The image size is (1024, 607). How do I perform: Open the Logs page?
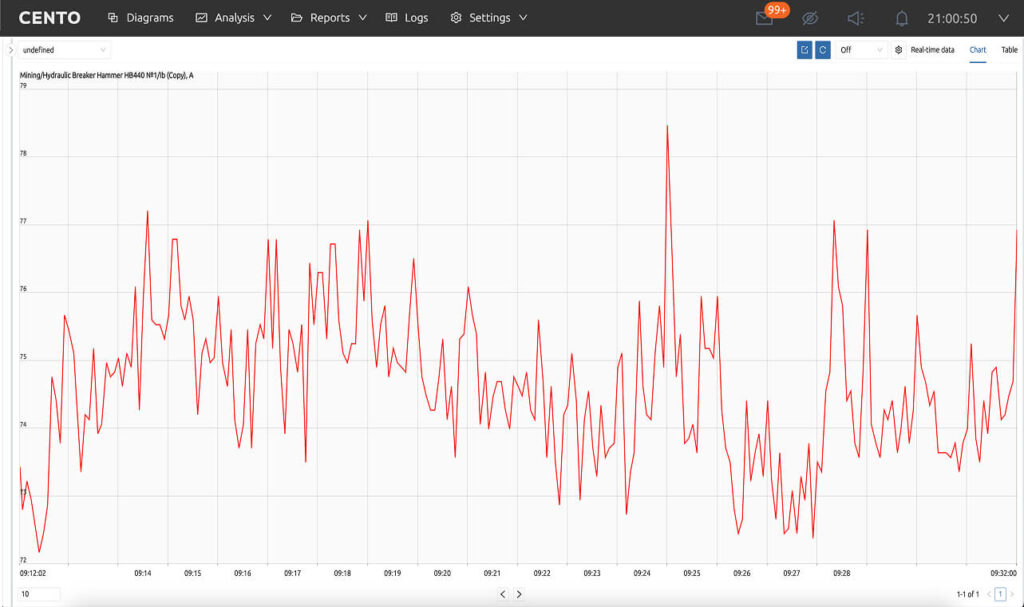point(407,18)
